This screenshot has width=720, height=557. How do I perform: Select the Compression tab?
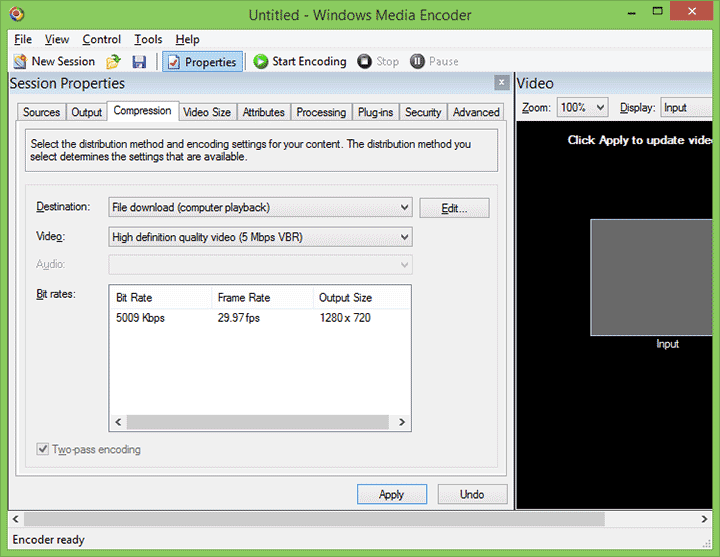click(x=142, y=111)
